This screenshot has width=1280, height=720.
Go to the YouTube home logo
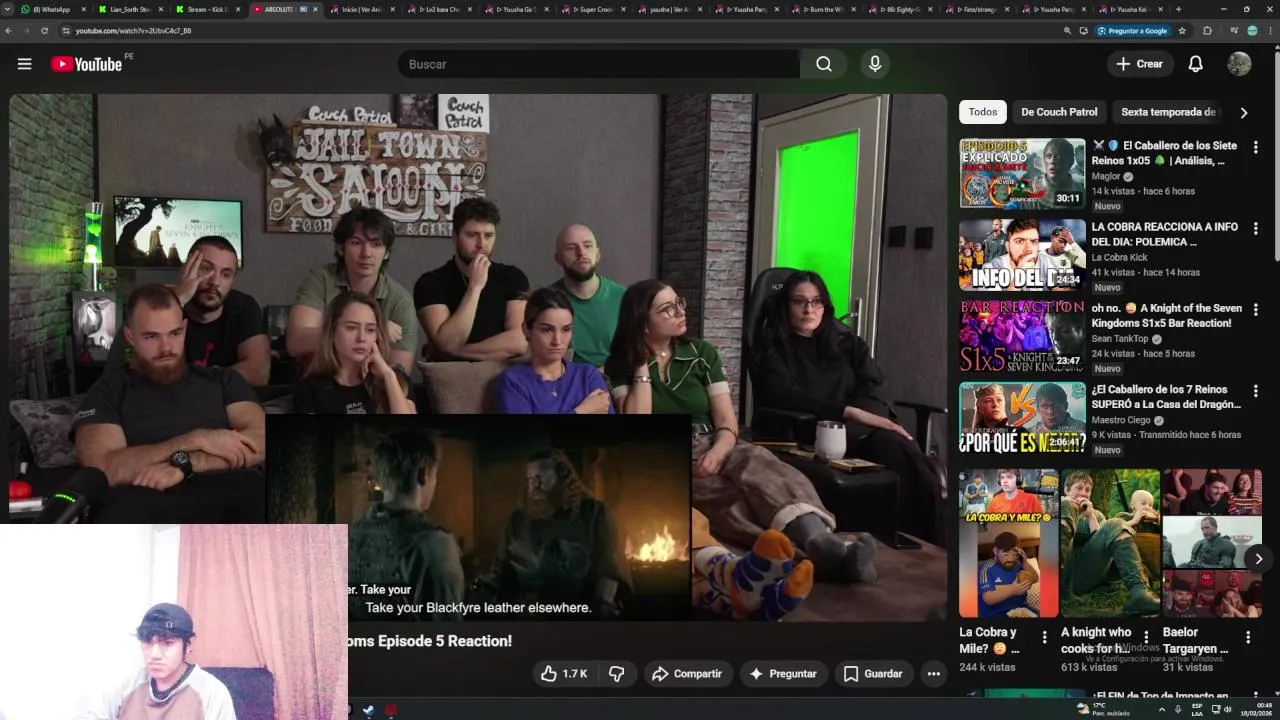[x=87, y=64]
